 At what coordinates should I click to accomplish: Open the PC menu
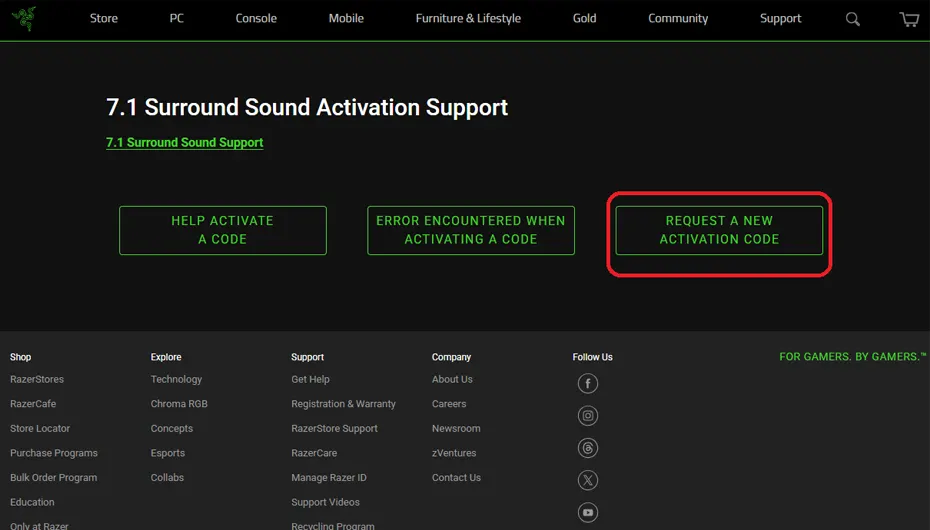tap(177, 18)
